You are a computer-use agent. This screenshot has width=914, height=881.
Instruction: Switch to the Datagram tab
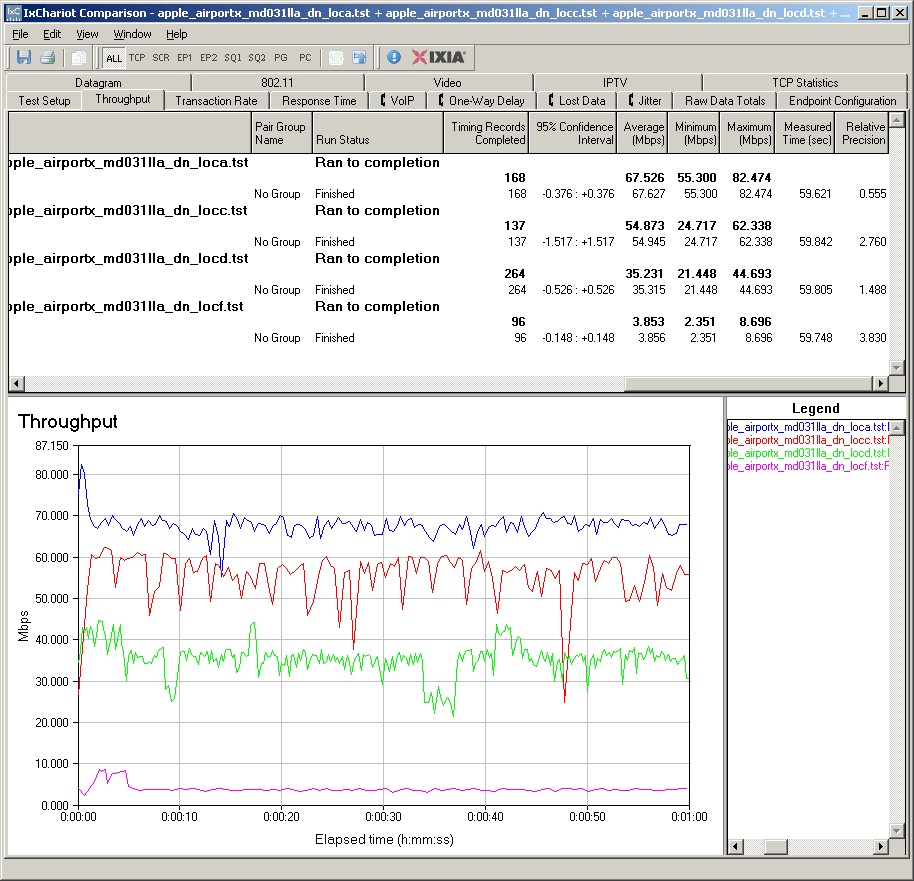click(x=99, y=83)
